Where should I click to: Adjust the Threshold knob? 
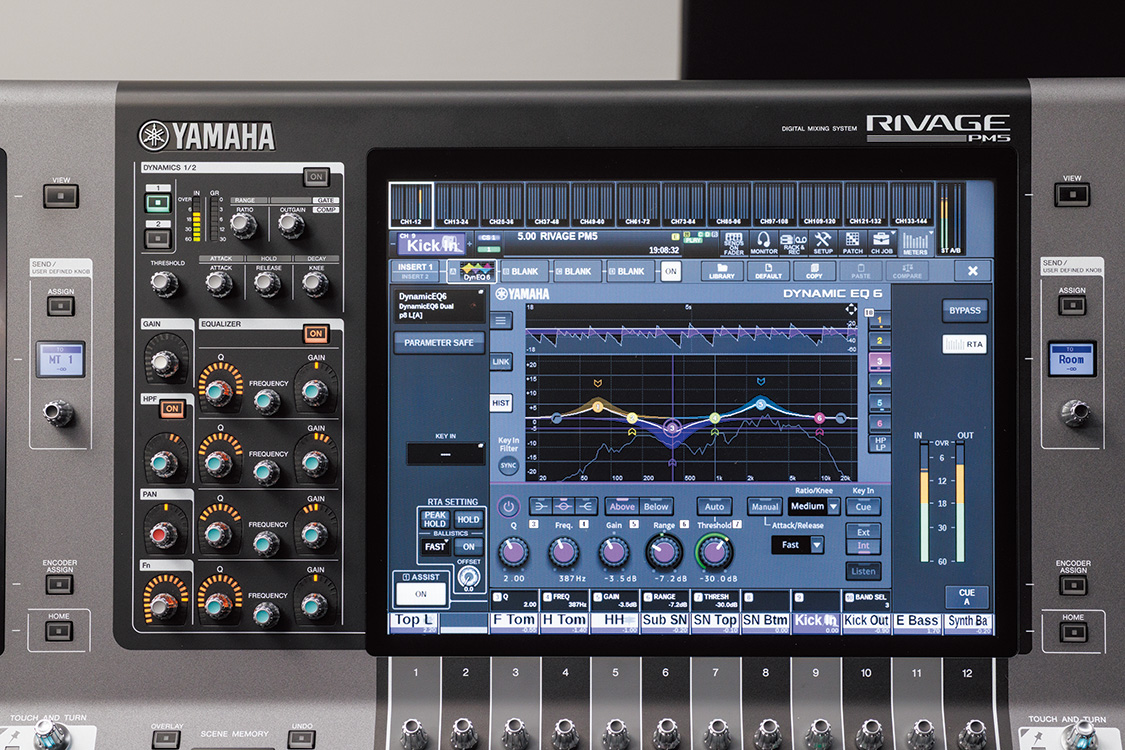[x=714, y=551]
